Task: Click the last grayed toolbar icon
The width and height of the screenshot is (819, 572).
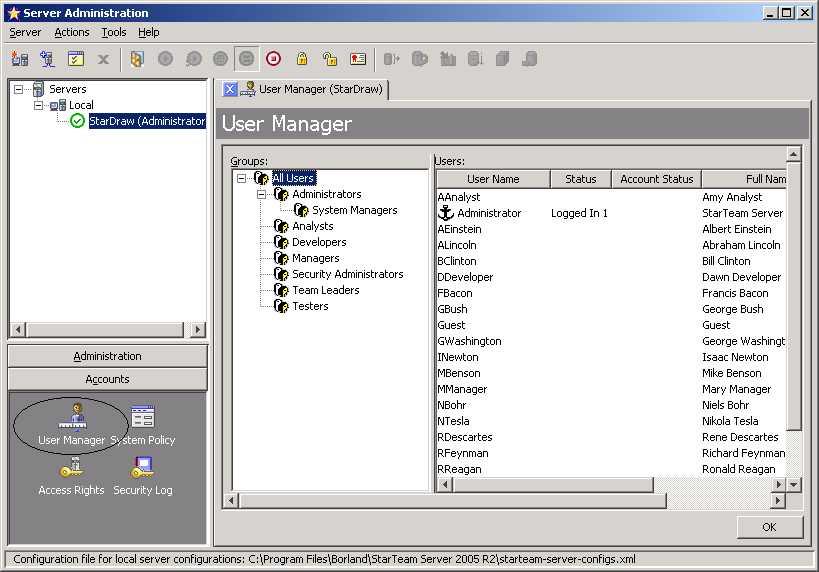Action: tap(530, 59)
